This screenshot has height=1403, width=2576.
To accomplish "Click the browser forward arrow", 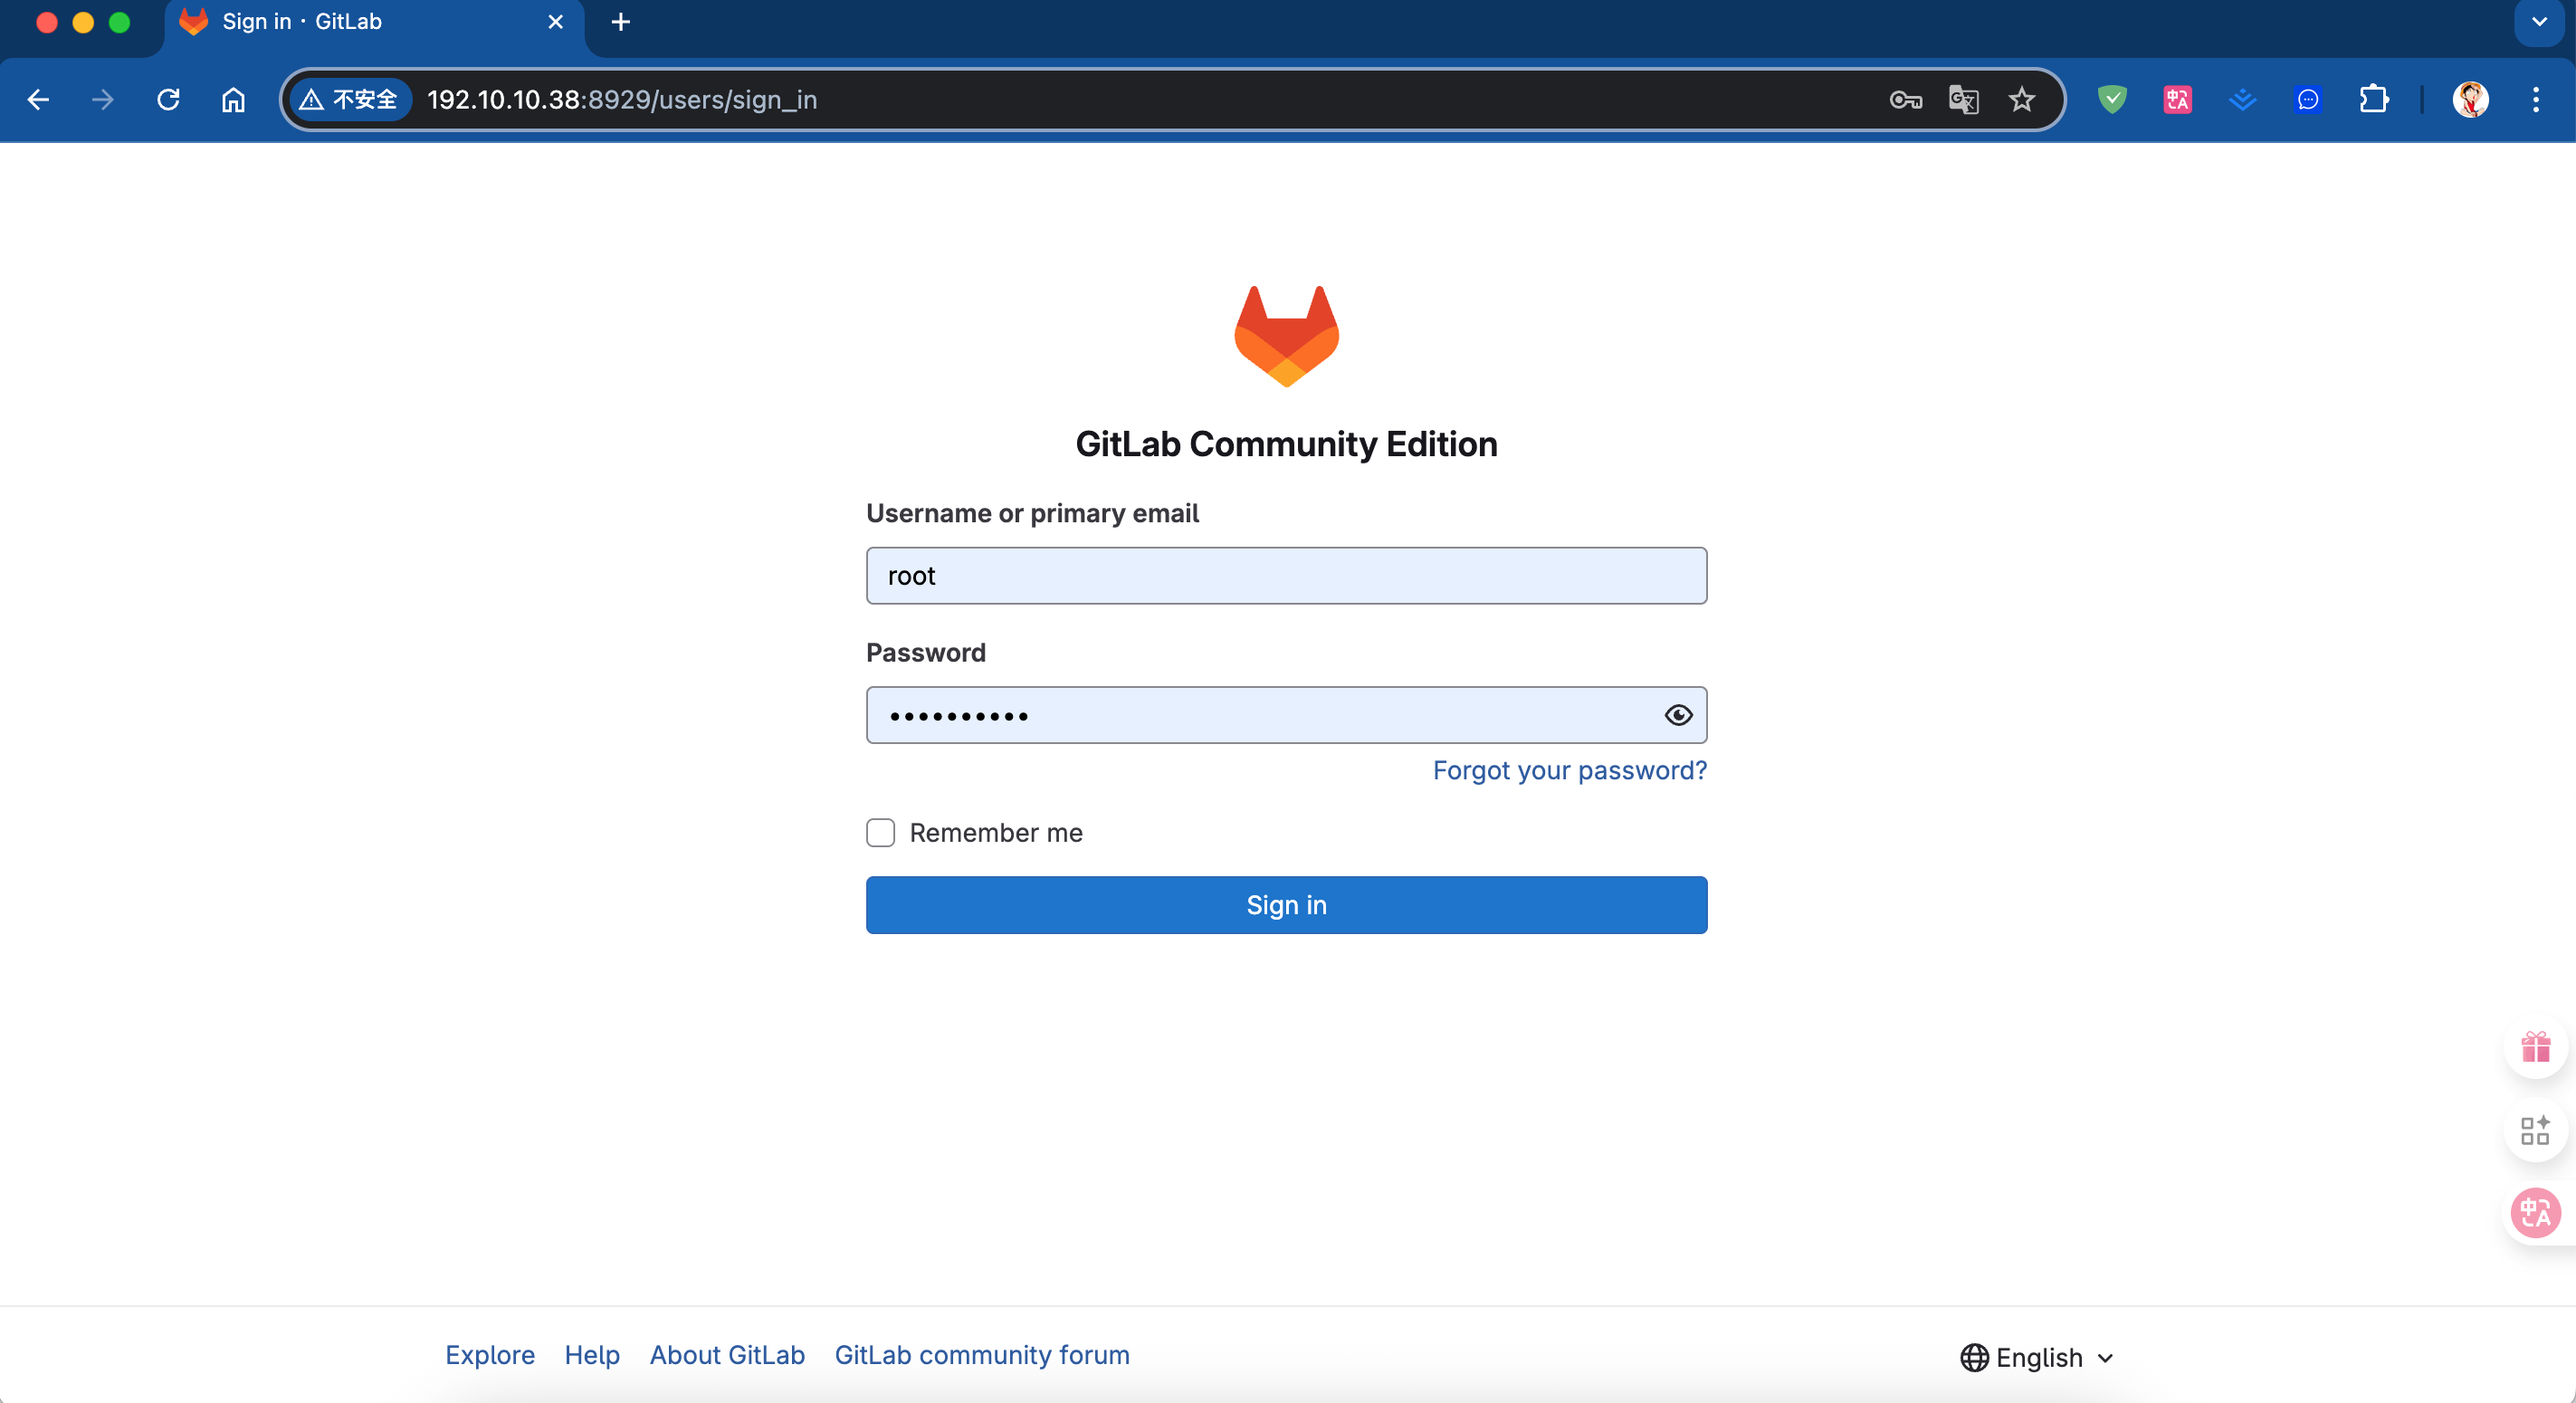I will click(x=103, y=100).
